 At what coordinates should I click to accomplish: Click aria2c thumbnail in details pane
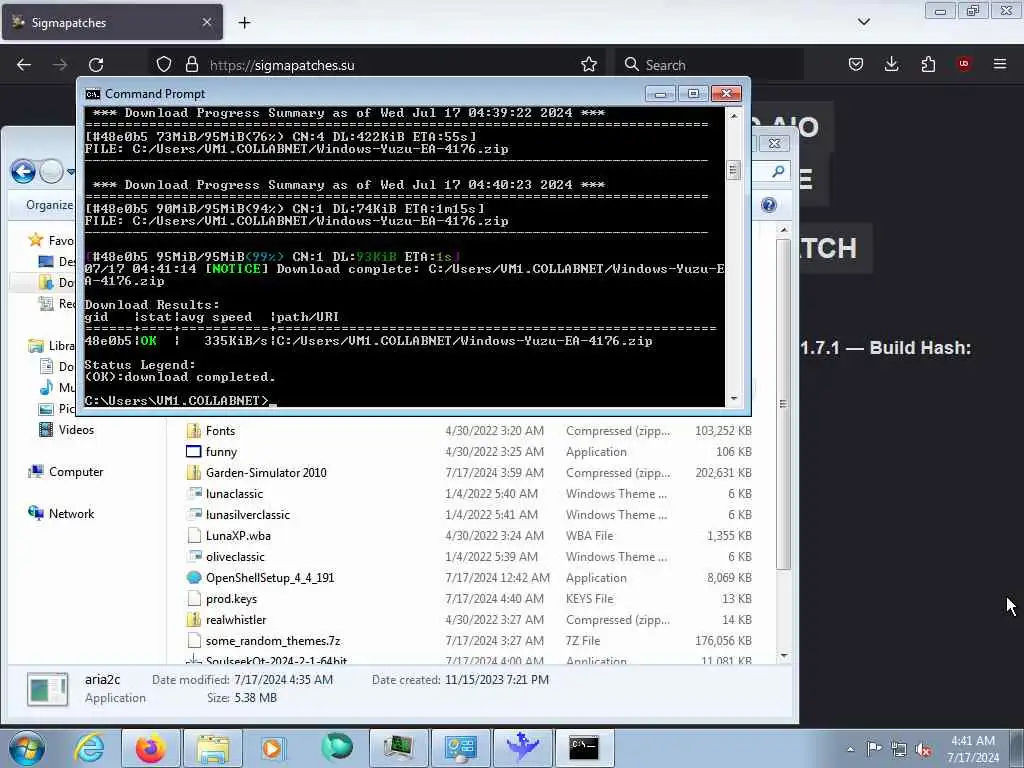[48, 689]
